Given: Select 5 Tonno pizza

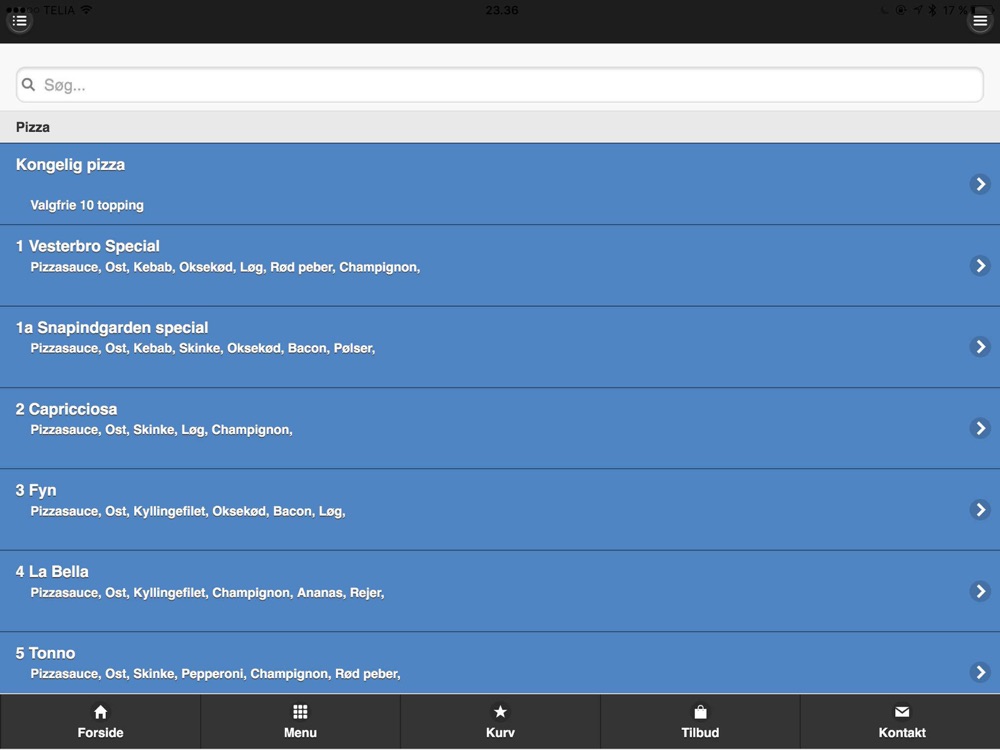Looking at the screenshot, I should [500, 663].
